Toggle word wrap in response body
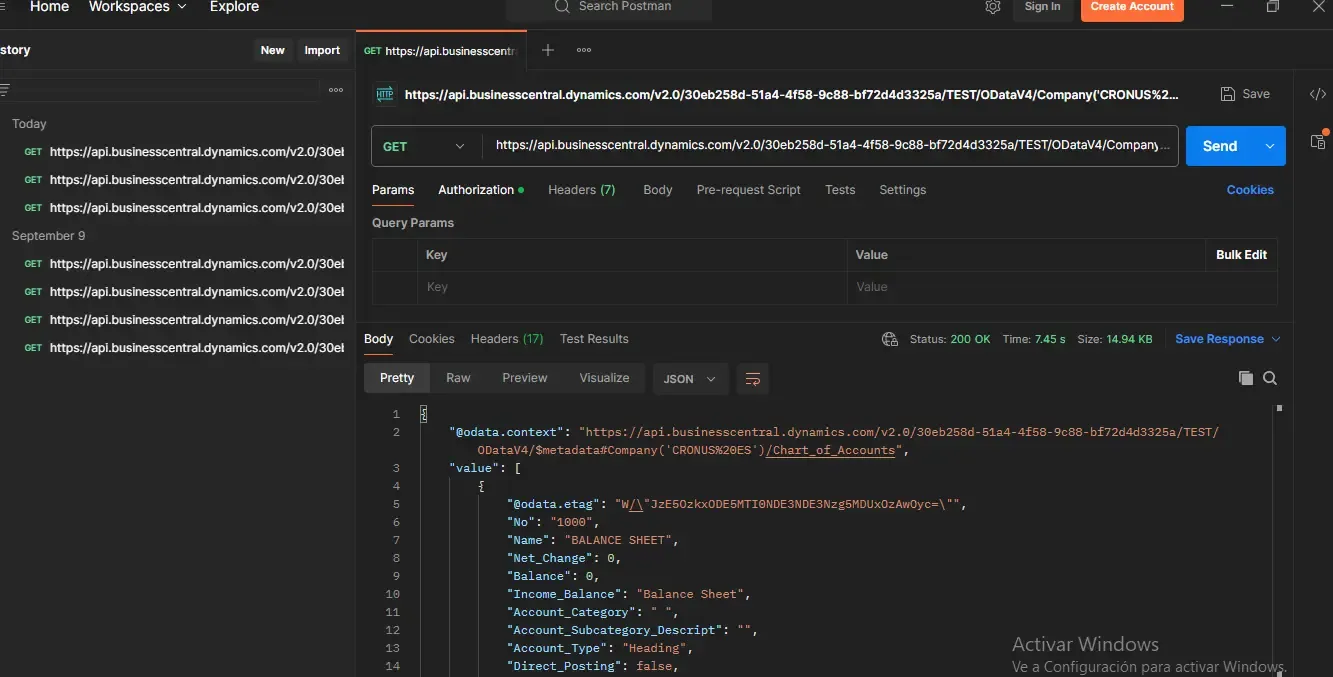Image resolution: width=1333 pixels, height=677 pixels. point(753,379)
